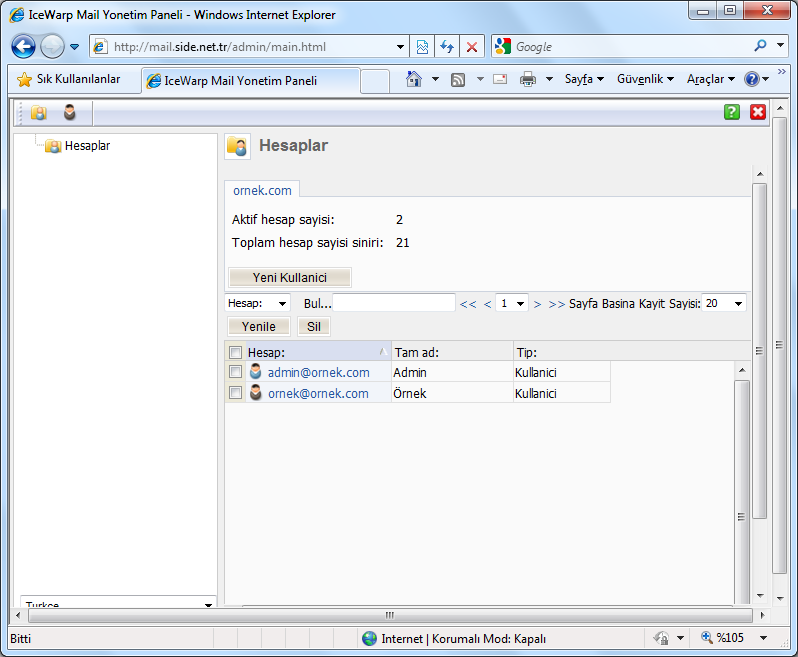Open the Güvenlik menu
Image resolution: width=798 pixels, height=657 pixels.
click(645, 79)
